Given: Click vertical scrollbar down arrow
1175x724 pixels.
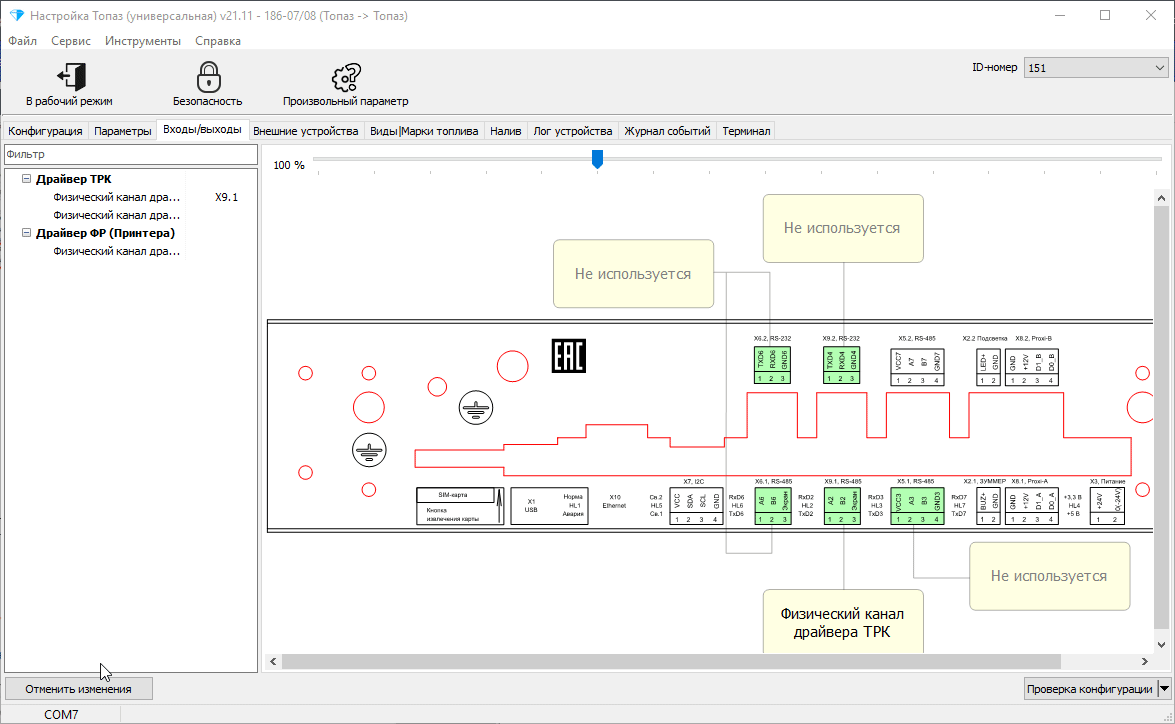Looking at the screenshot, I should coord(1161,645).
